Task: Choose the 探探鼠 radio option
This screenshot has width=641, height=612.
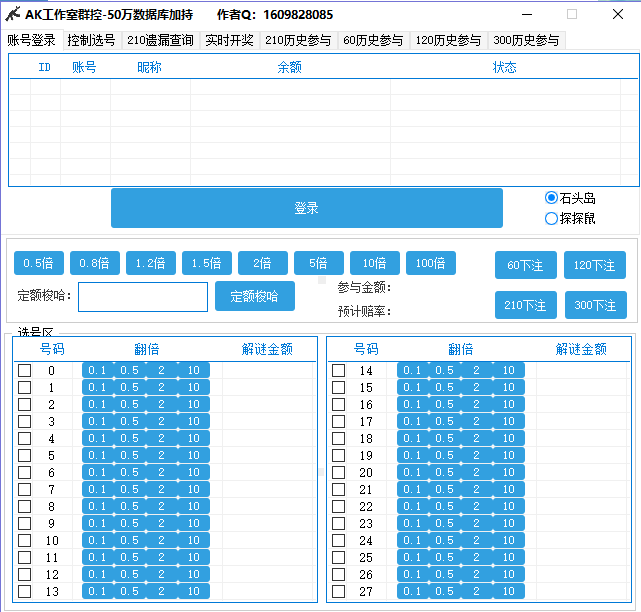Action: pyautogui.click(x=552, y=218)
